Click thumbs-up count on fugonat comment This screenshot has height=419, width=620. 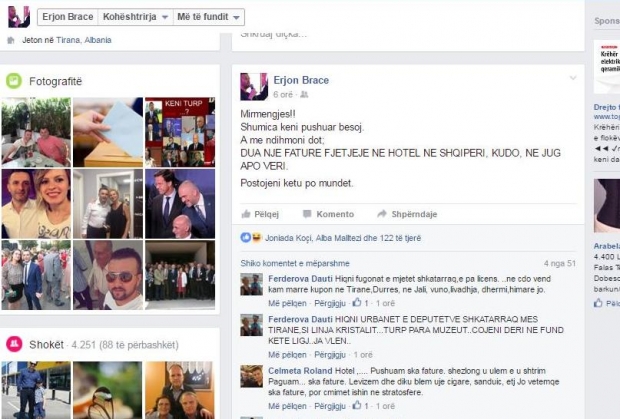tap(361, 303)
